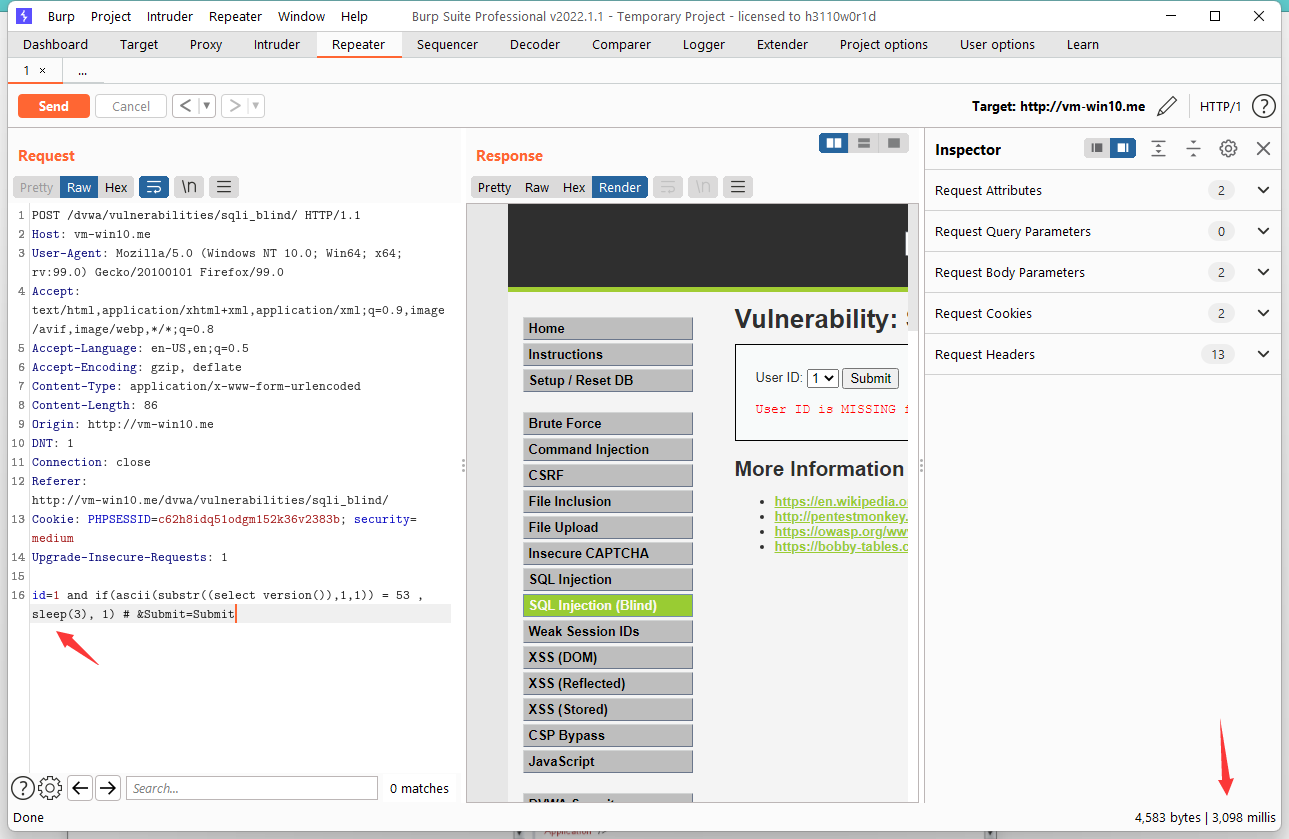Expand all Inspector sections icon

[1158, 148]
